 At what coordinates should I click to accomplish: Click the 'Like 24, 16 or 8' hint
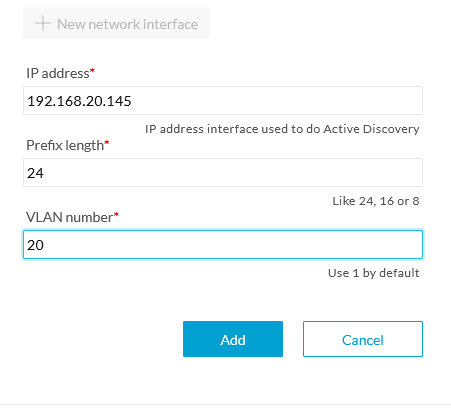tap(376, 201)
